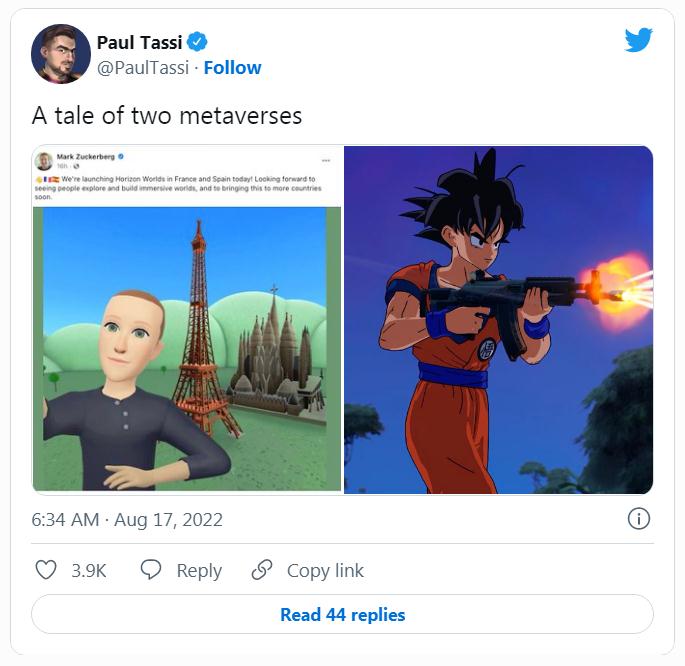Image resolution: width=685 pixels, height=666 pixels.
Task: Click the Reply text label
Action: tap(199, 570)
